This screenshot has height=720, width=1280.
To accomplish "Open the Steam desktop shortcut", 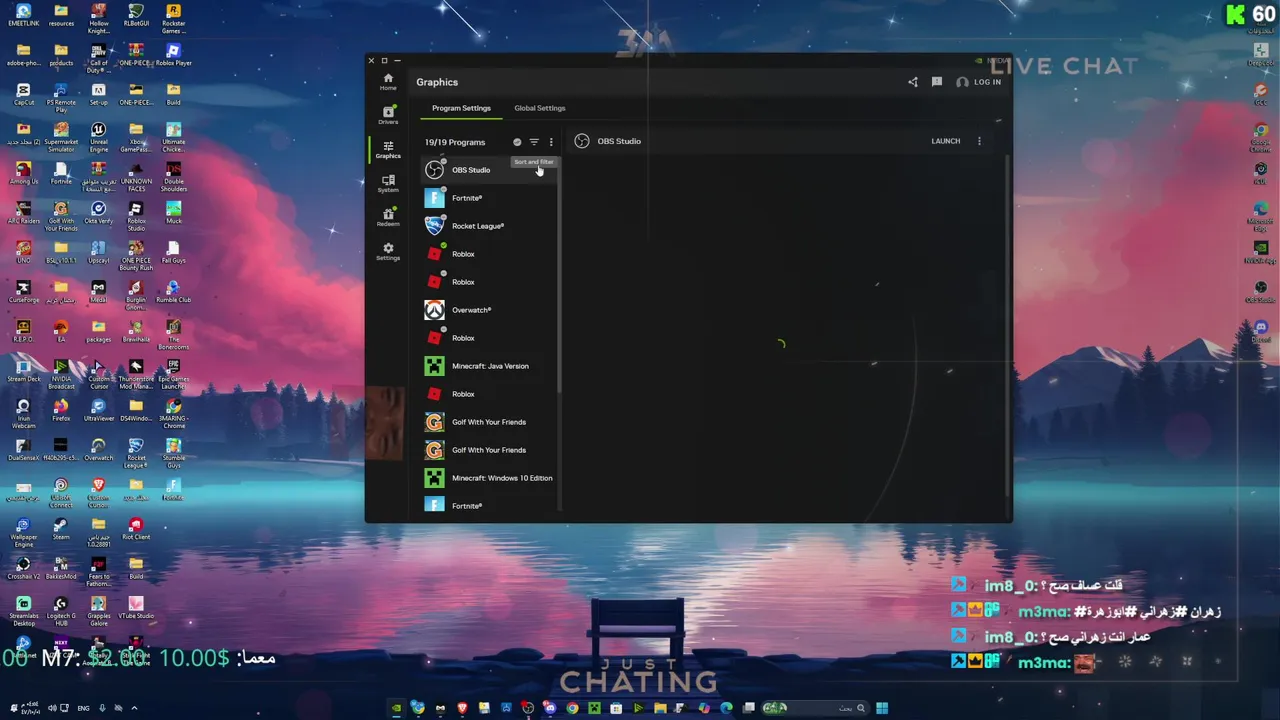I will (61, 529).
